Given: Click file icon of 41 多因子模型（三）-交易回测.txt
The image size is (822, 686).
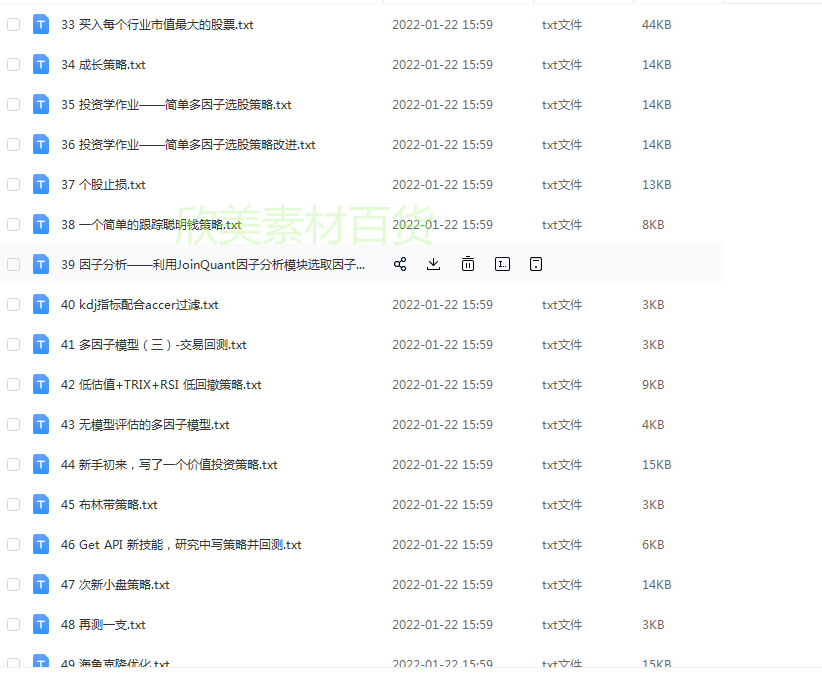Looking at the screenshot, I should coord(41,344).
